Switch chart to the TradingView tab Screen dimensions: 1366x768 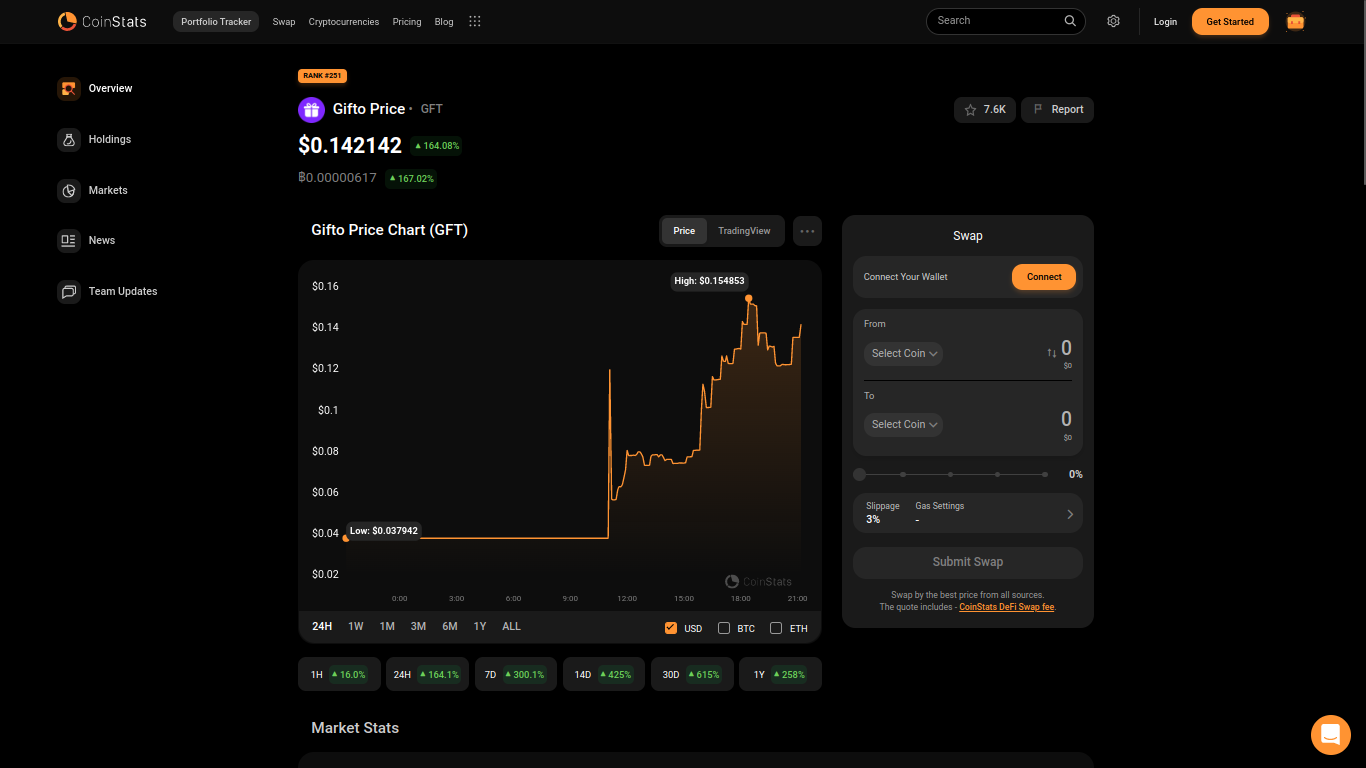pyautogui.click(x=744, y=231)
